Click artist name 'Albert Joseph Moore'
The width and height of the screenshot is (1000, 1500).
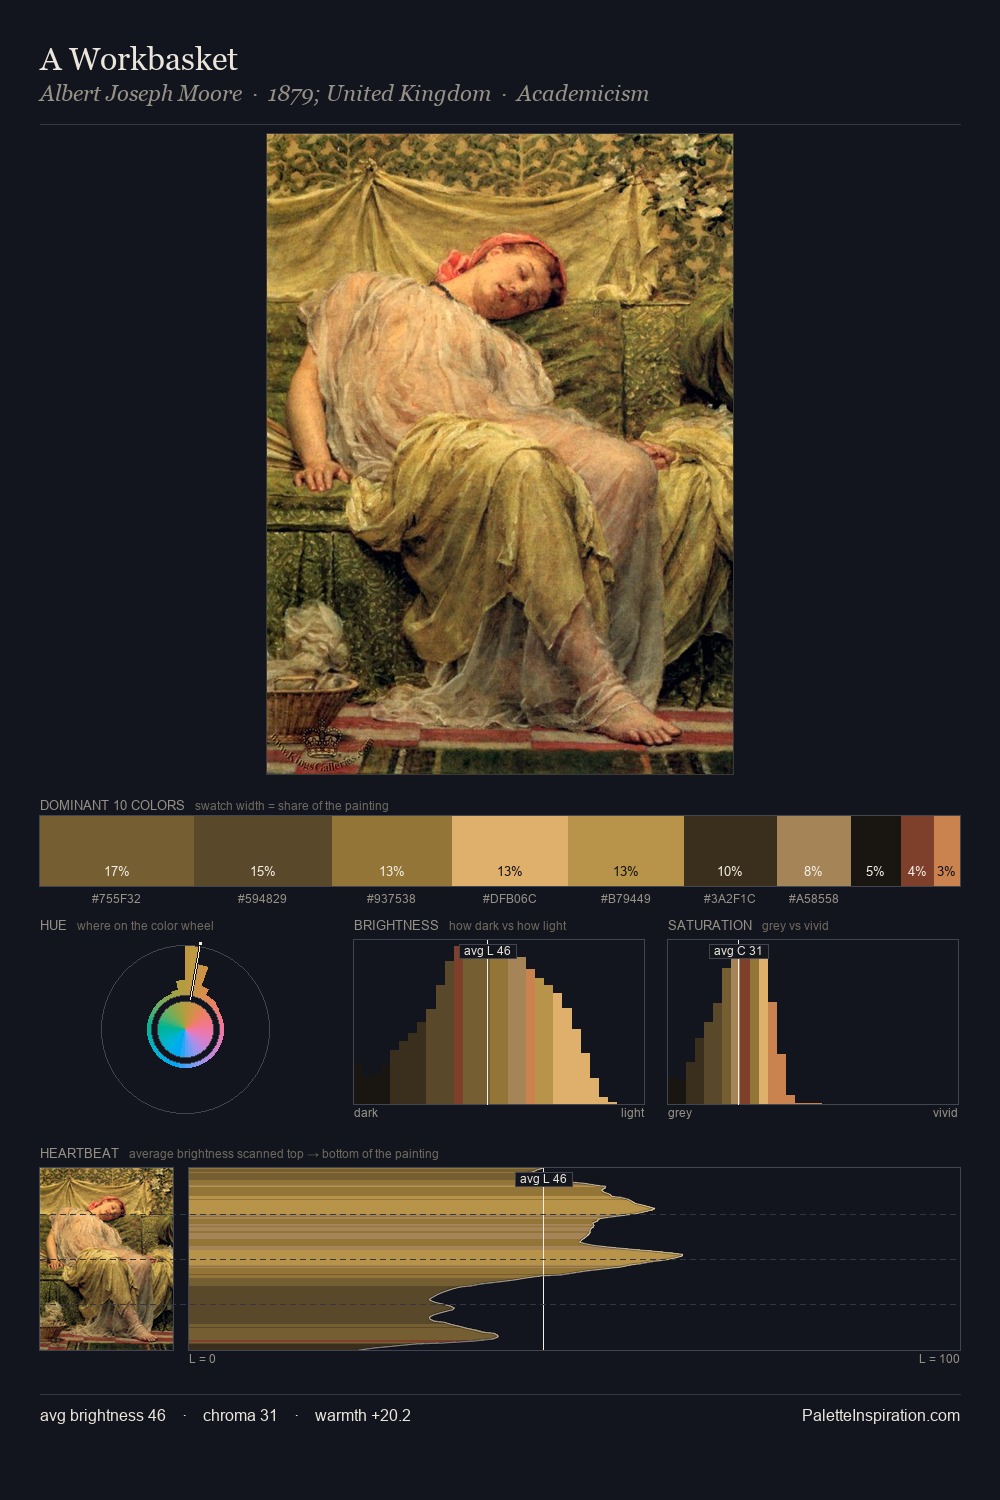click(x=141, y=94)
